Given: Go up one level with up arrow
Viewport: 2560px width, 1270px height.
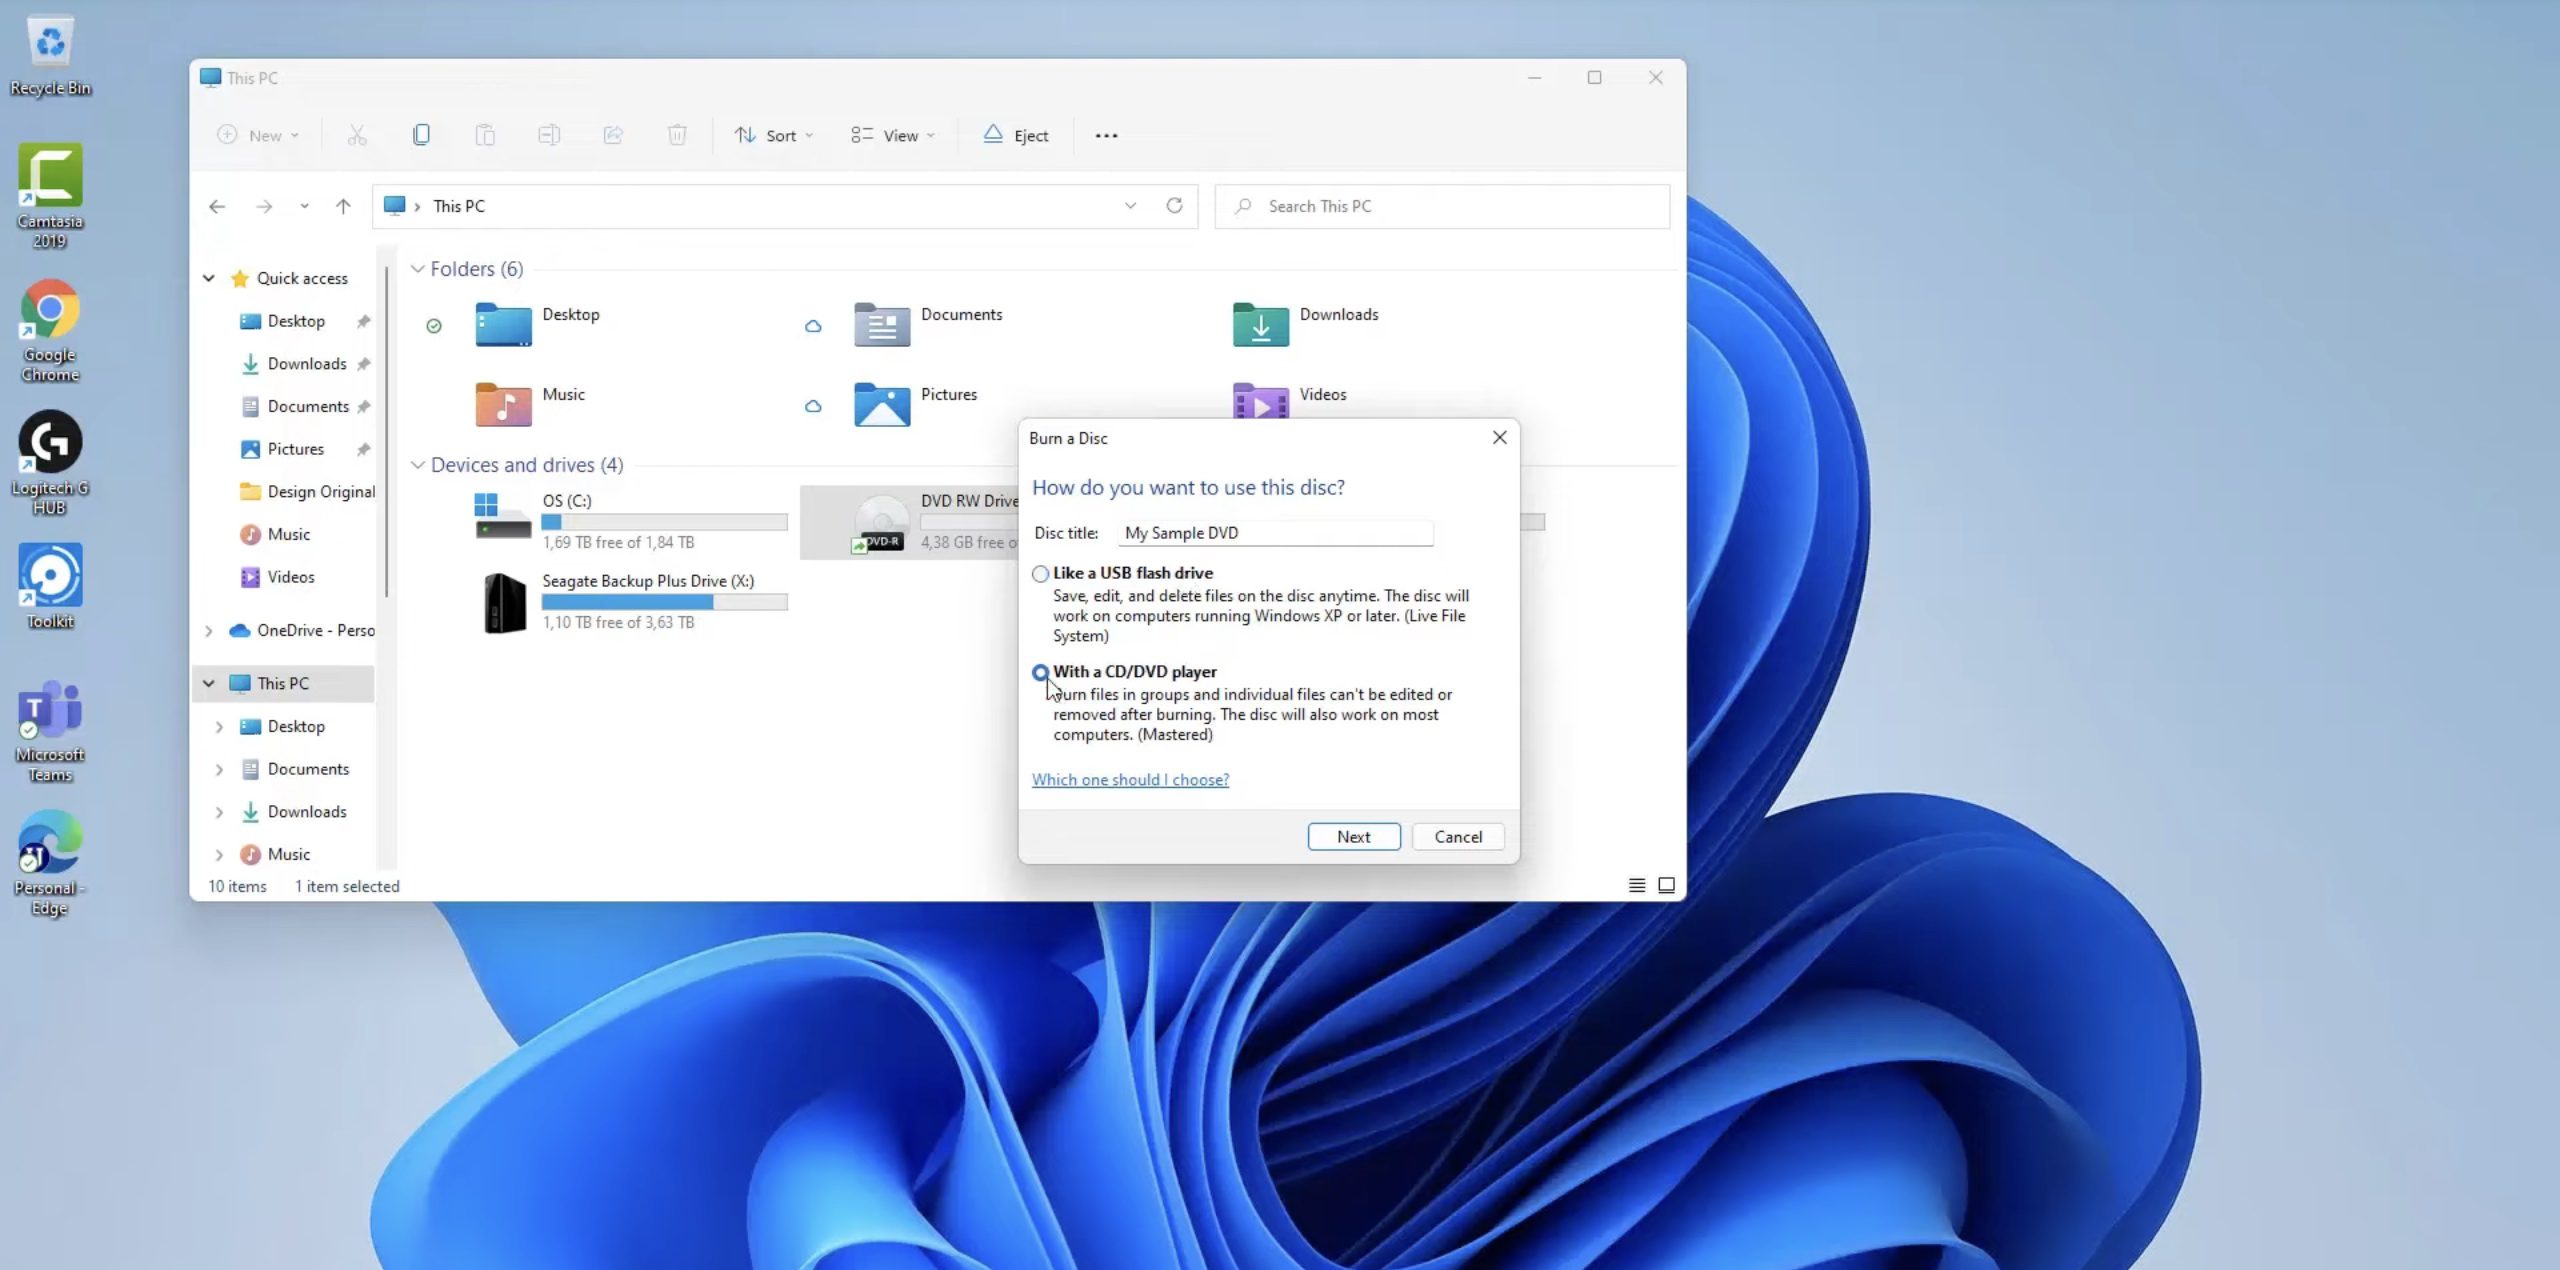Looking at the screenshot, I should (x=343, y=206).
